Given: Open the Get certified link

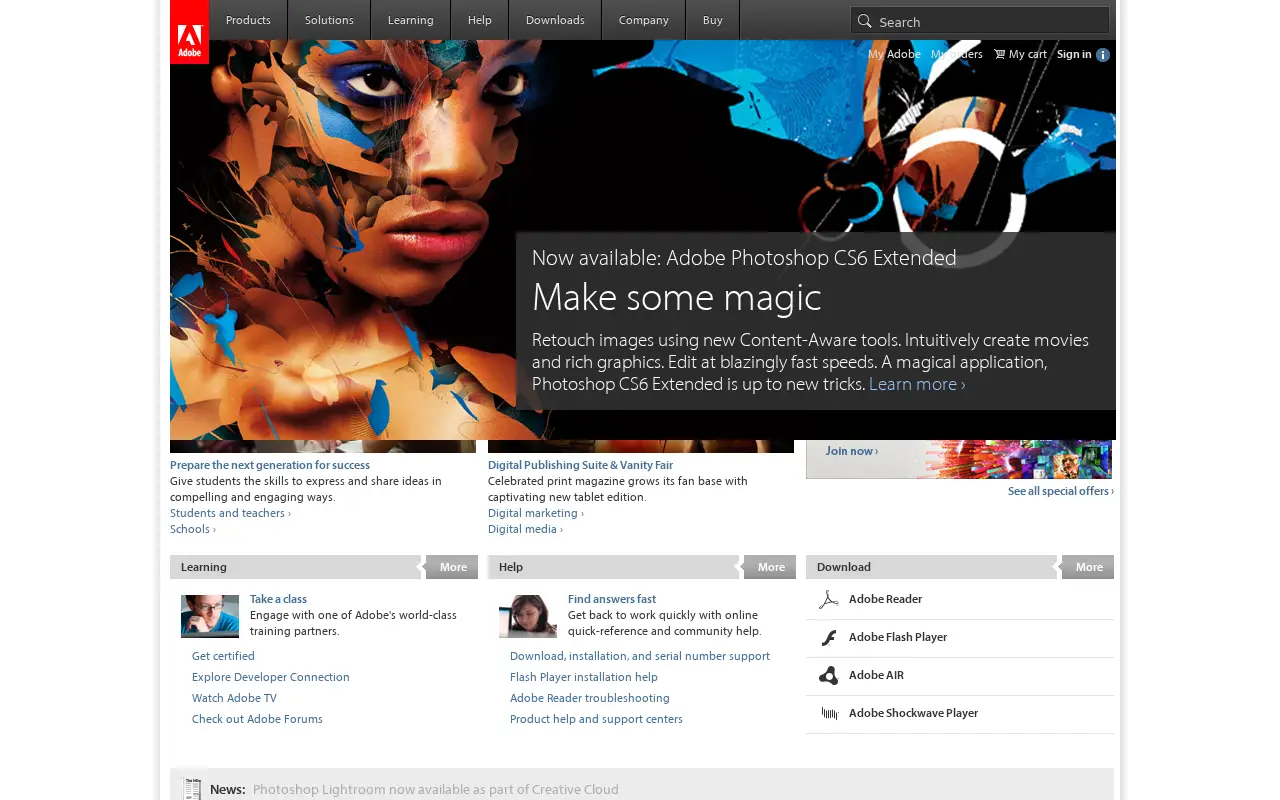Looking at the screenshot, I should pos(223,656).
